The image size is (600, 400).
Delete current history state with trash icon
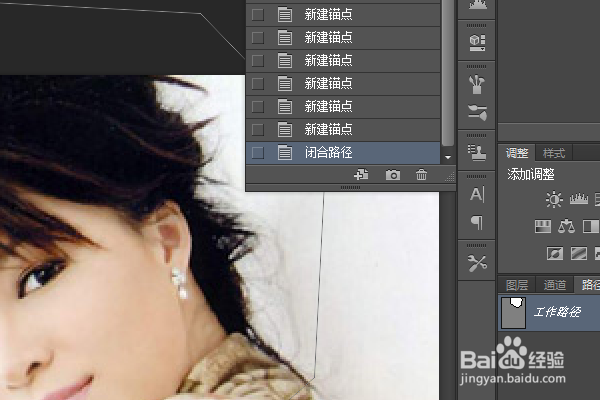point(421,175)
